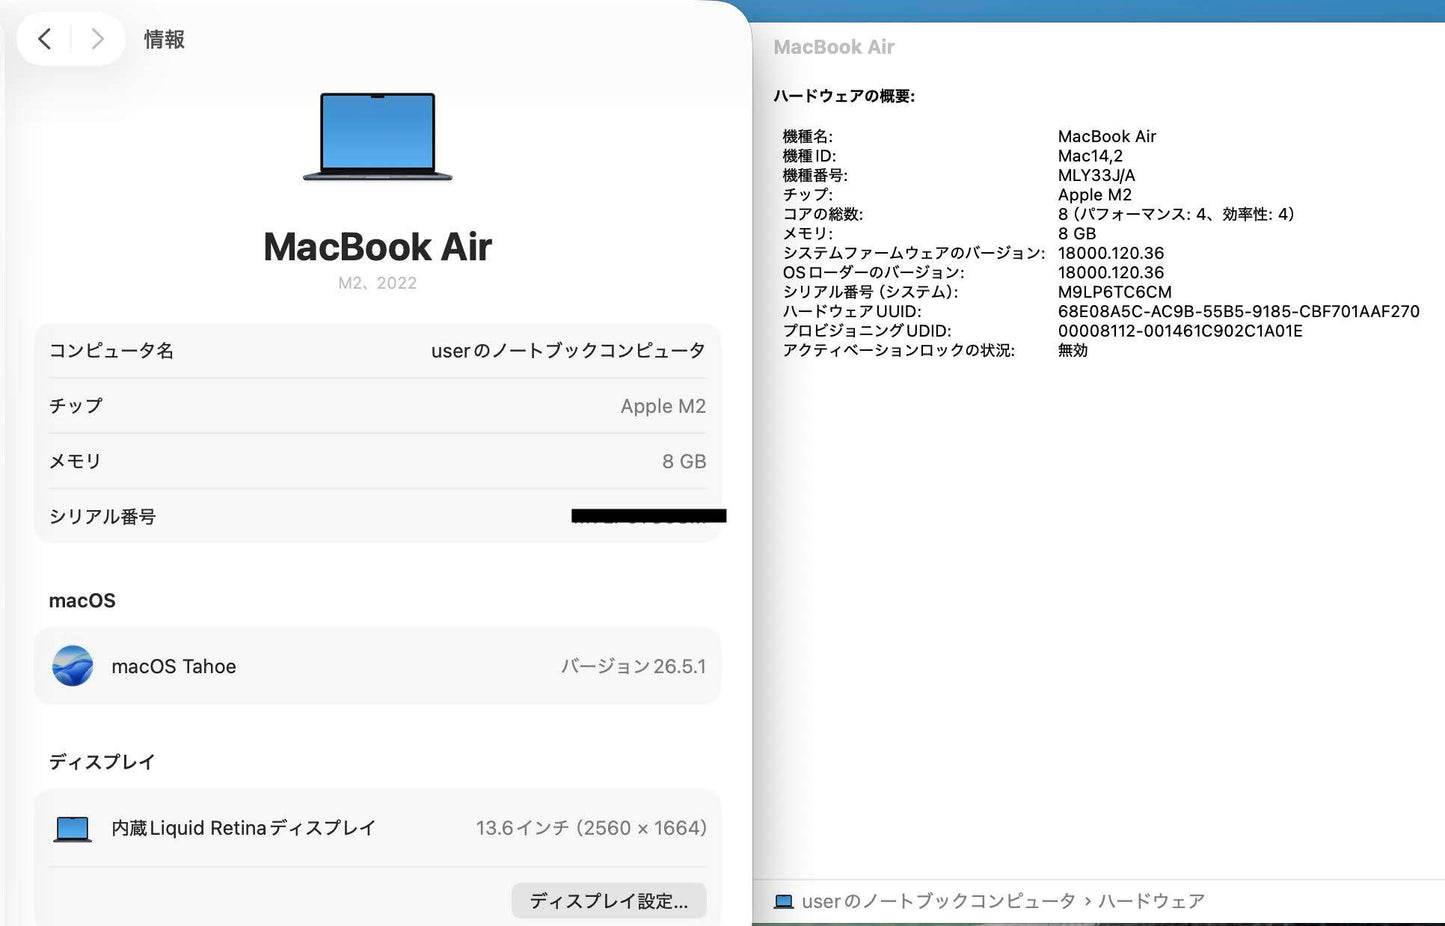The image size is (1445, 926).
Task: Click provisioning UDID 00008112-001461C902C1A01E
Action: (1180, 331)
